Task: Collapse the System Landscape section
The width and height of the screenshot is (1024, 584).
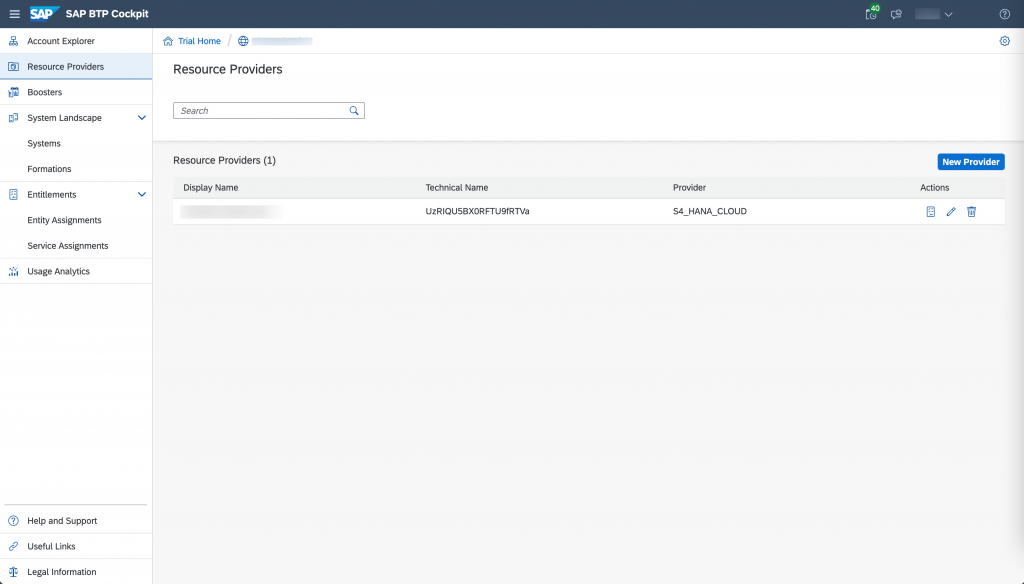Action: click(142, 118)
